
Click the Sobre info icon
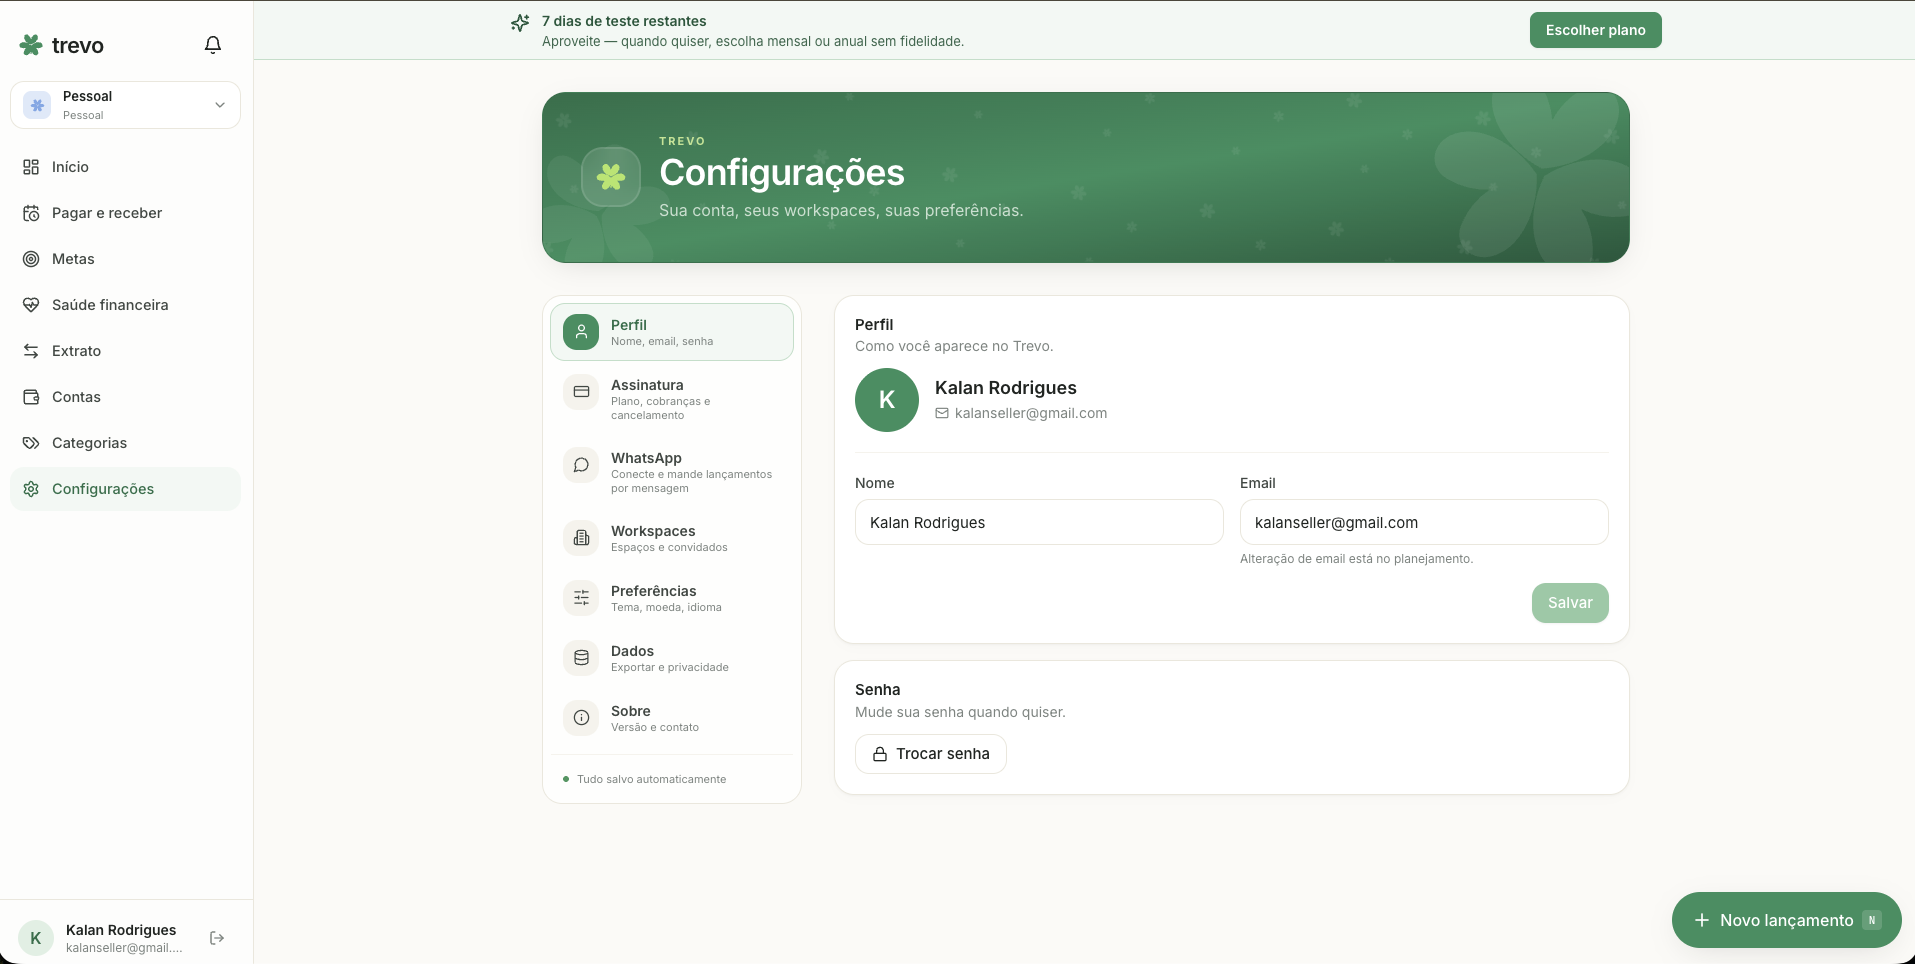(581, 718)
